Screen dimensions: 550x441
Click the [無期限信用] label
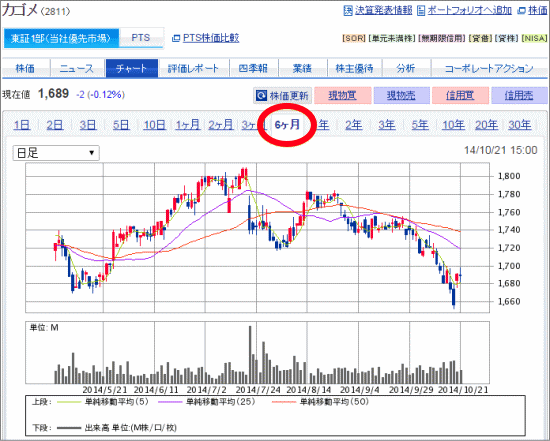[x=442, y=38]
